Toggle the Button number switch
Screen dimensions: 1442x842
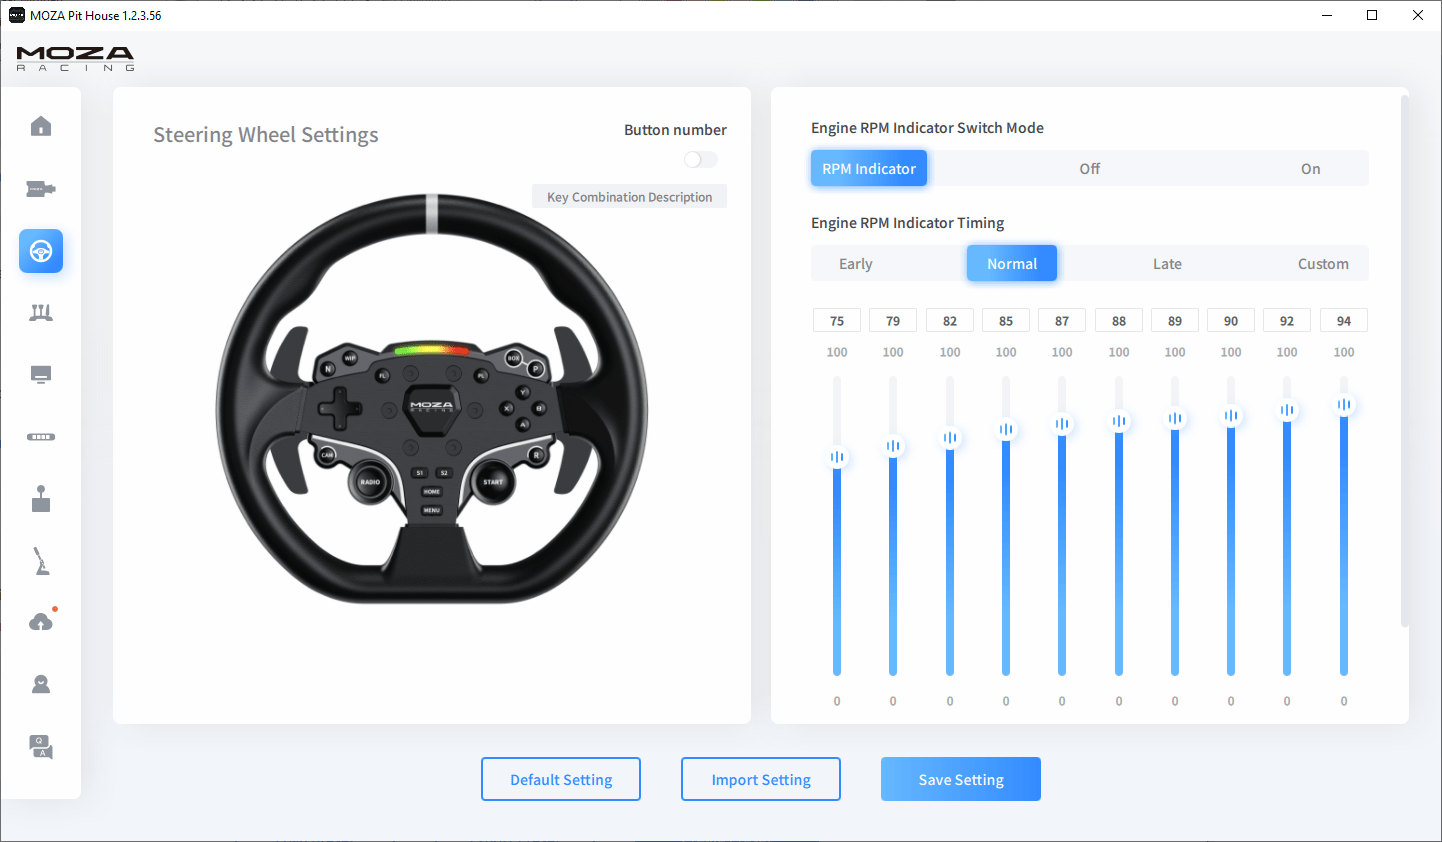(700, 160)
